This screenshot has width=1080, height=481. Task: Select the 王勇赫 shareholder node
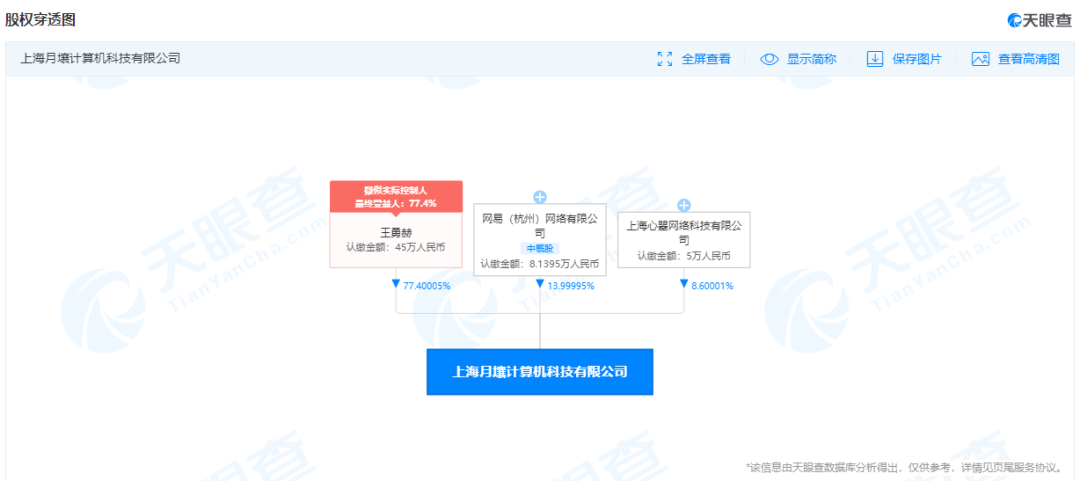tap(396, 239)
